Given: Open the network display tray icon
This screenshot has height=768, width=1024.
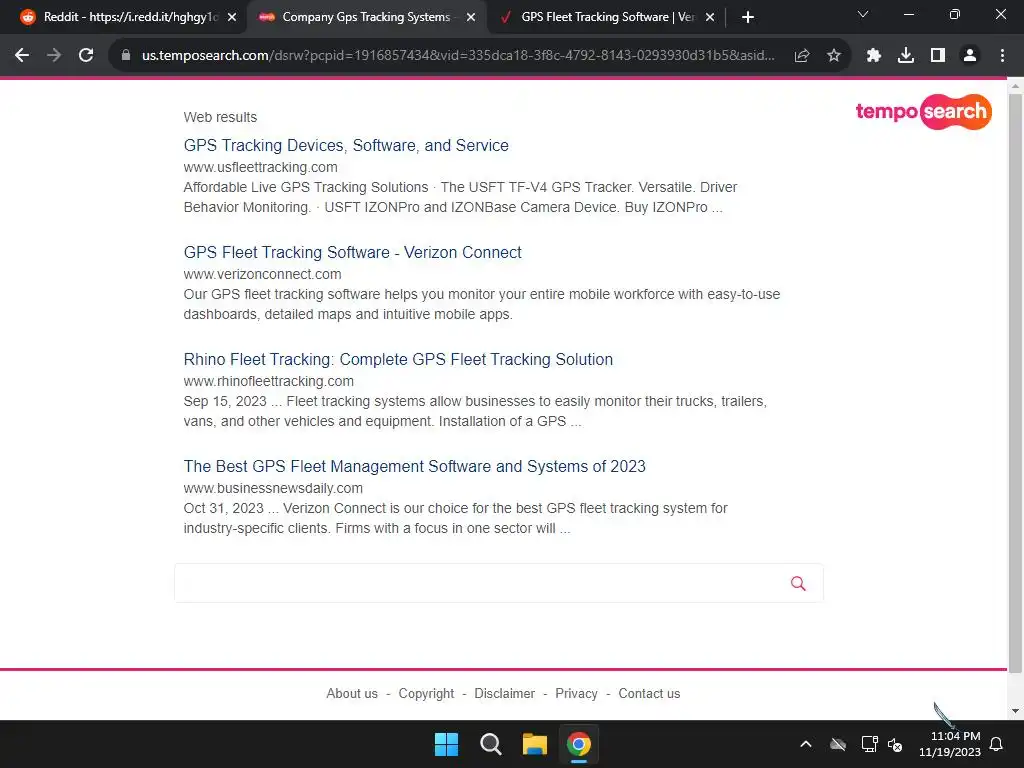Looking at the screenshot, I should pyautogui.click(x=869, y=744).
